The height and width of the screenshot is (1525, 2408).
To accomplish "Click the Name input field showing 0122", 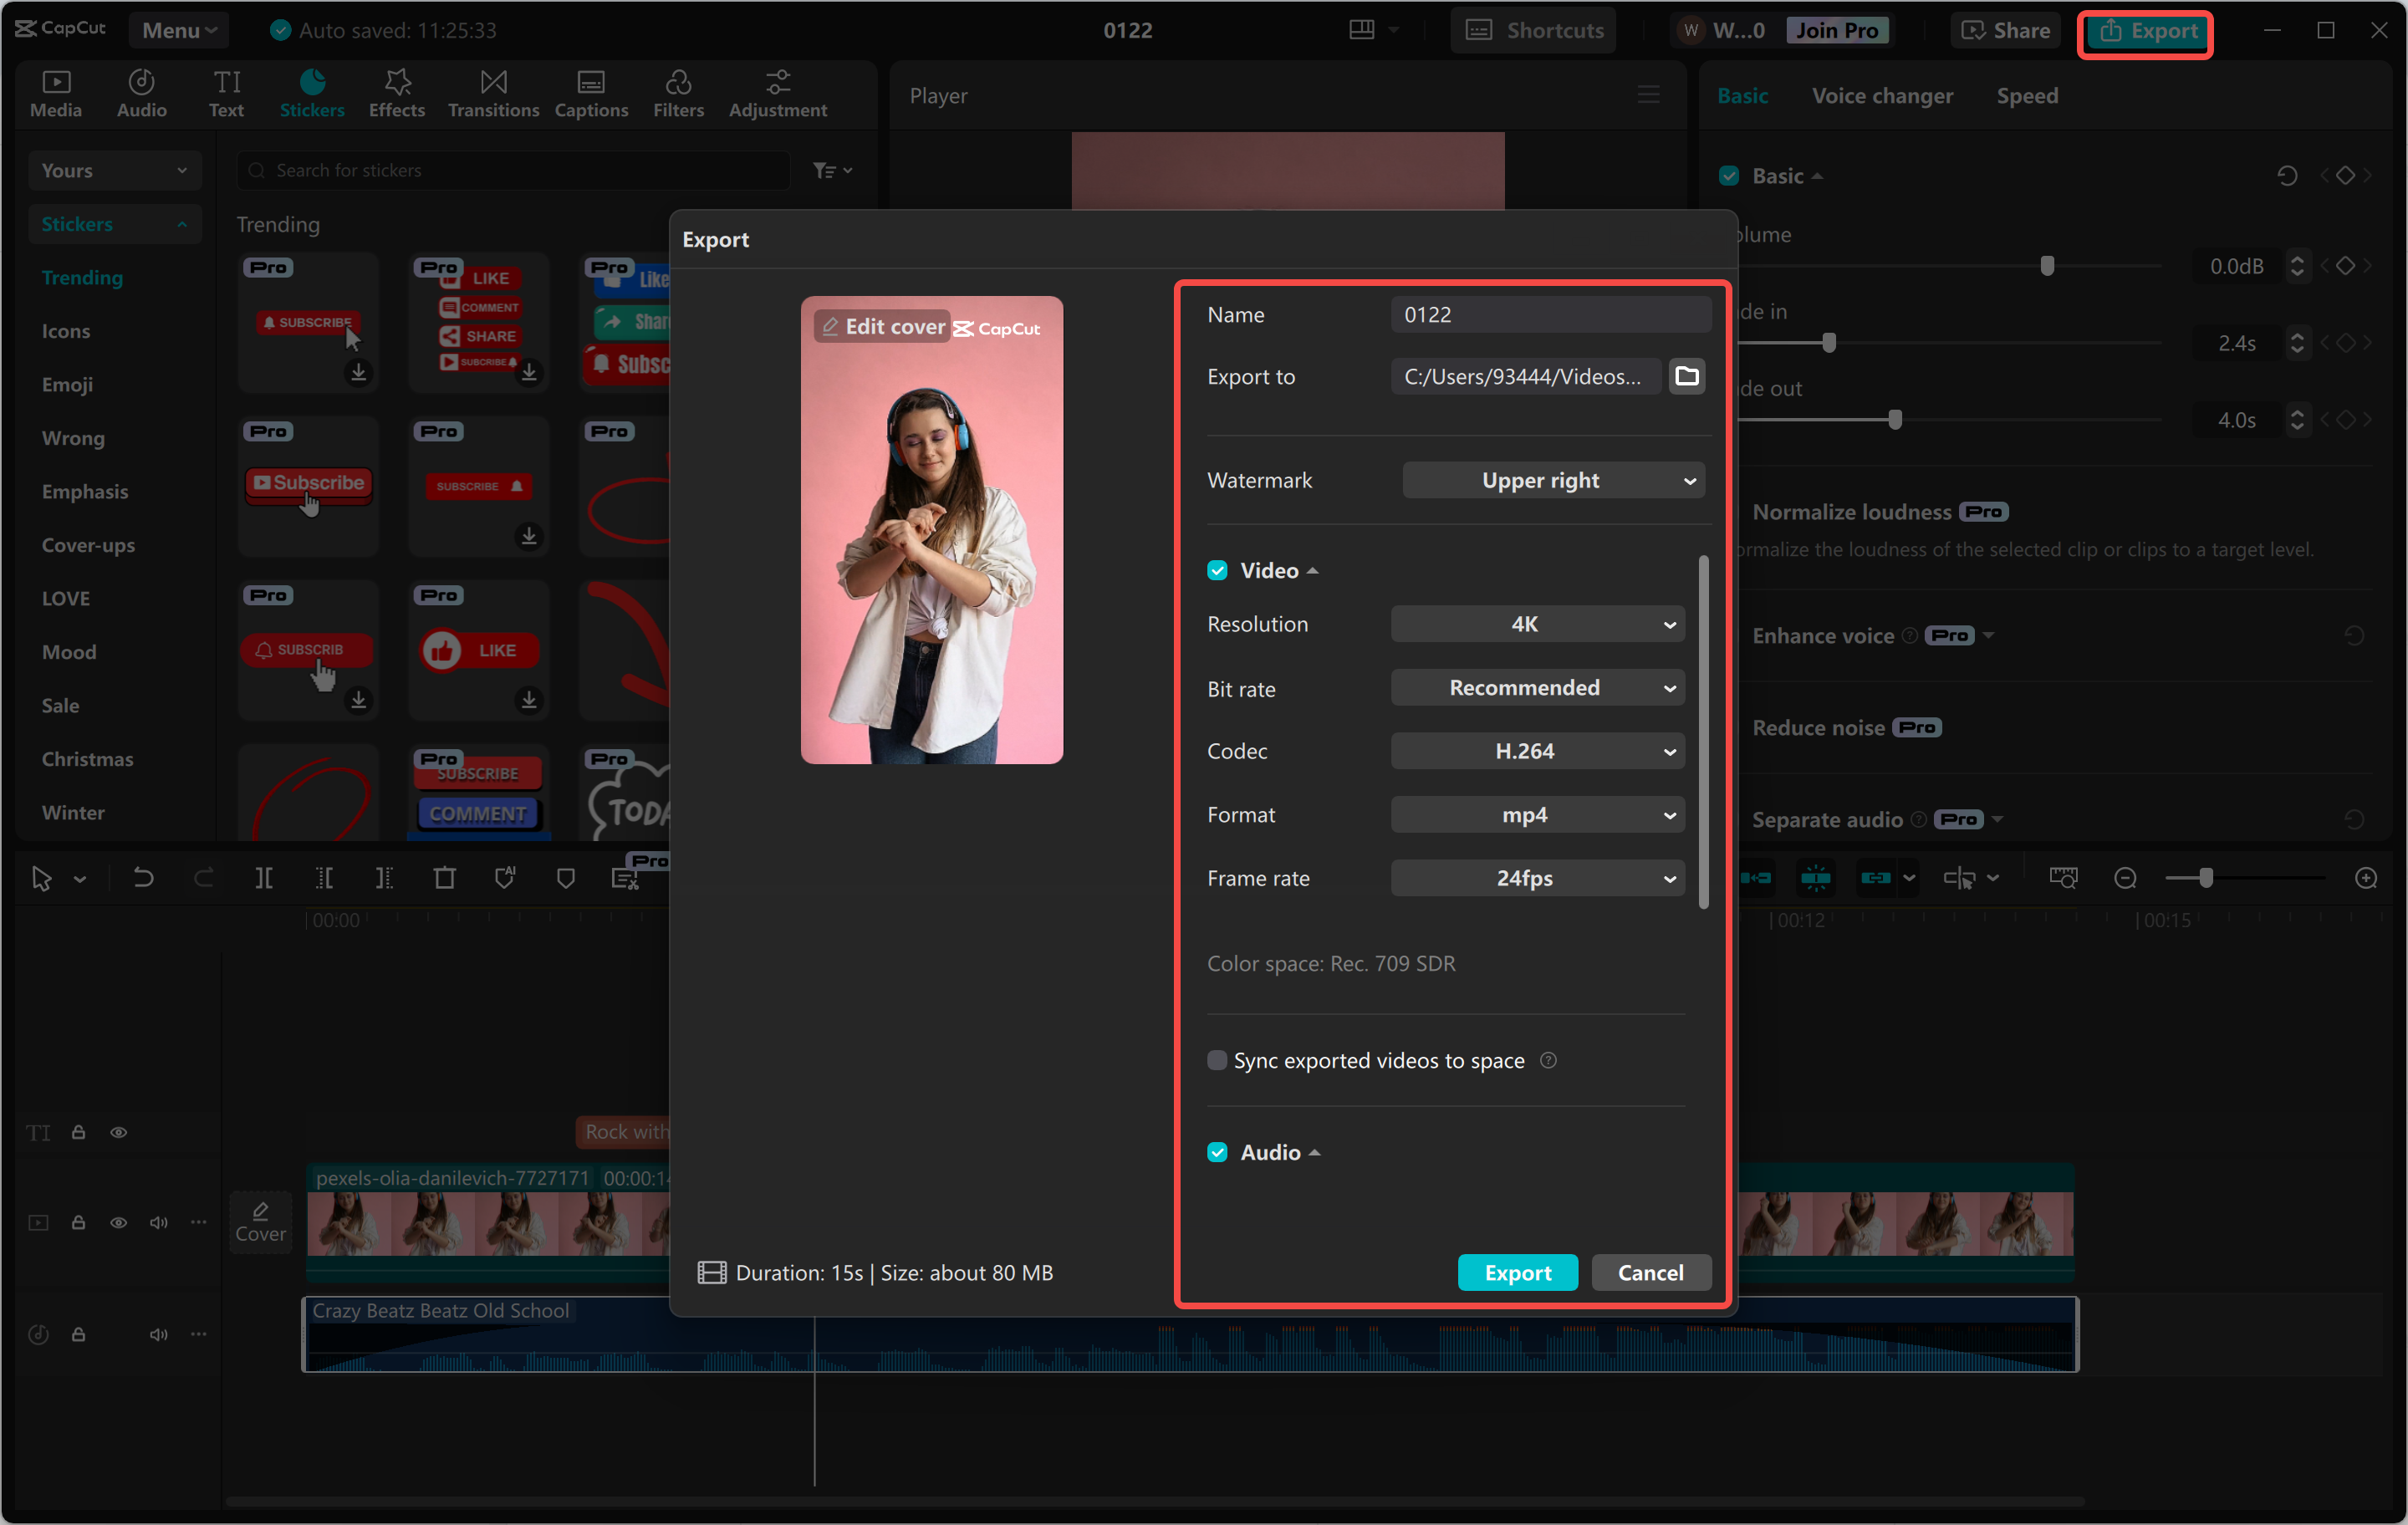I will coord(1550,315).
